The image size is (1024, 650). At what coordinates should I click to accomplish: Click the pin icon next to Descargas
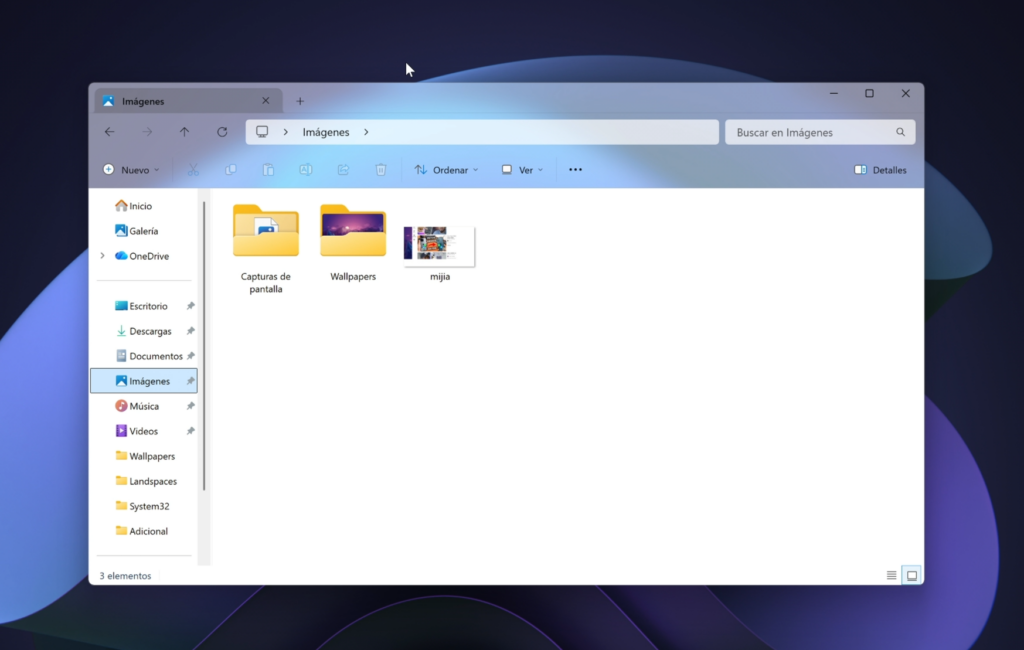[191, 331]
